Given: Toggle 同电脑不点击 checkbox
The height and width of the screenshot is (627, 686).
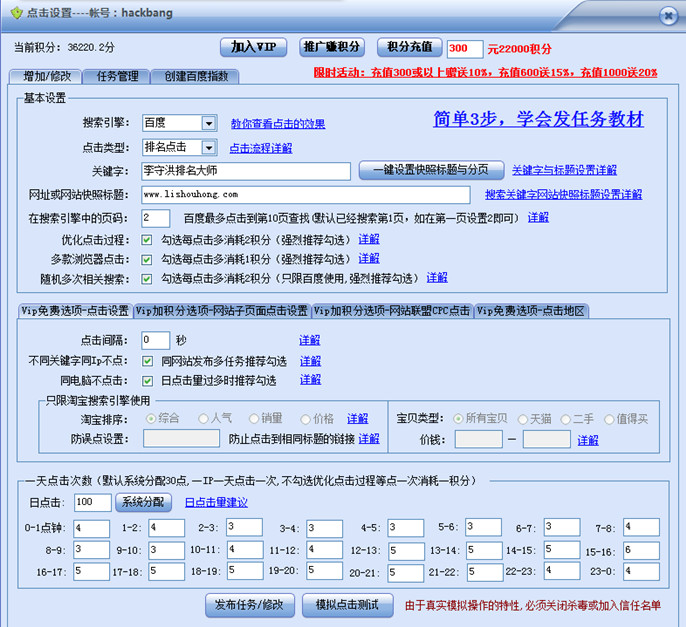Looking at the screenshot, I should coord(148,380).
